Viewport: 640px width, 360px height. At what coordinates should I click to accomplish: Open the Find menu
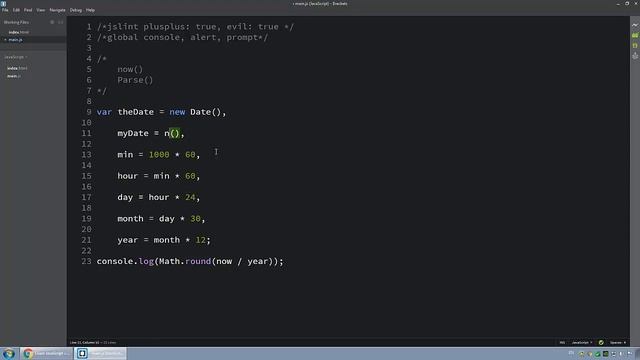pos(28,10)
